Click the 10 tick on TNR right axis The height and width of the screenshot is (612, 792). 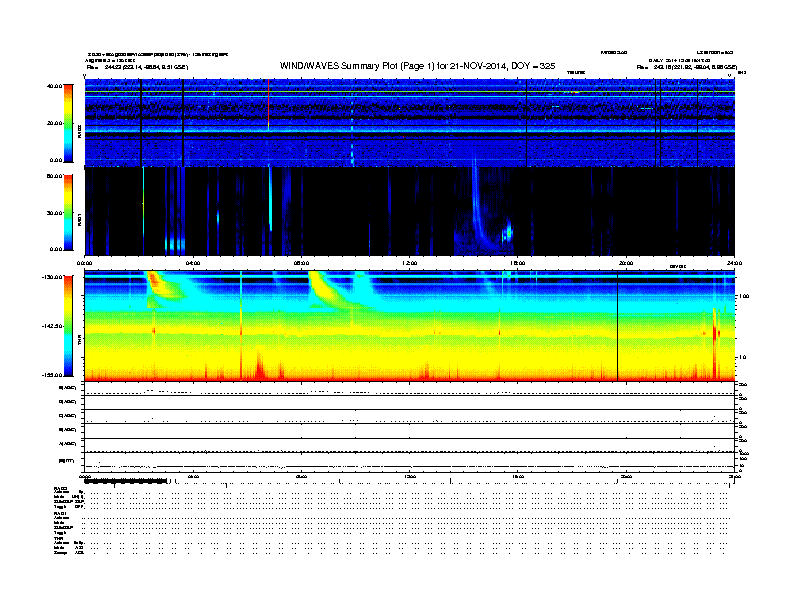click(742, 357)
